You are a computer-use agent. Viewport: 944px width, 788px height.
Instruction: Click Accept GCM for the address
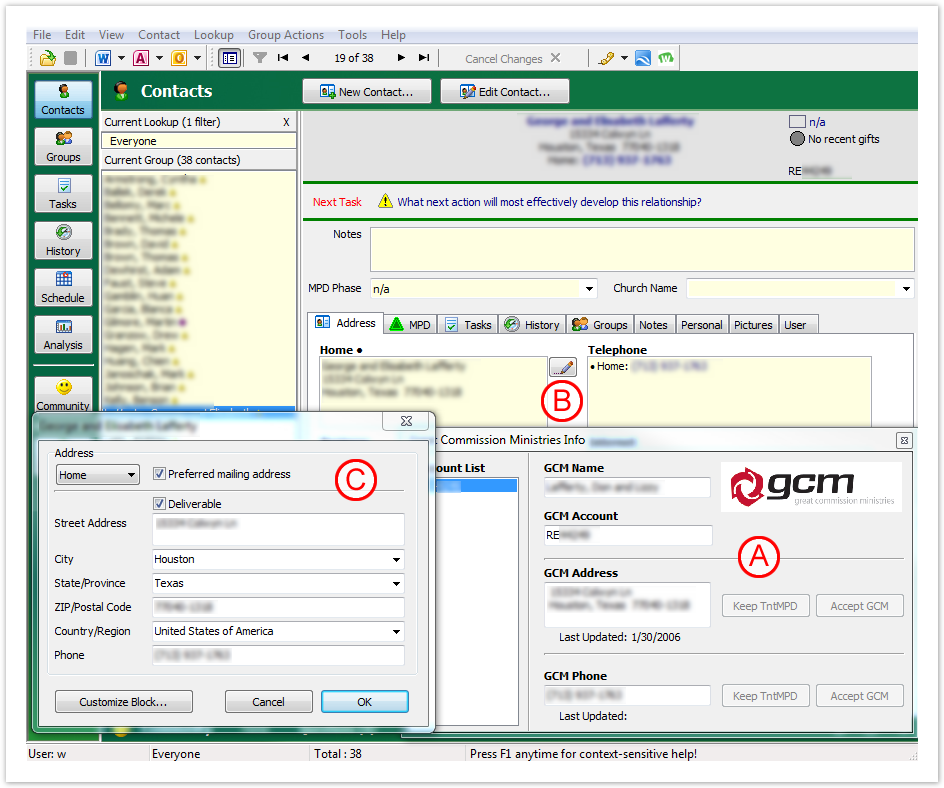859,605
